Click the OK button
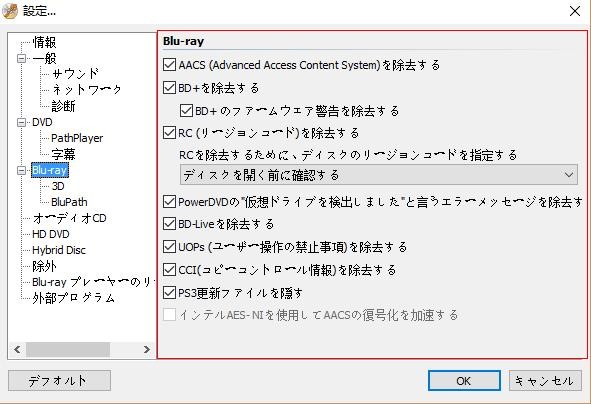The width and height of the screenshot is (591, 404). pos(464,381)
